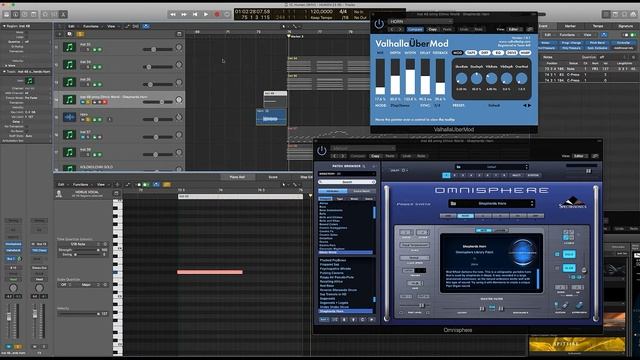Mute the Inst 48 Shepherds Horn track

[x=83, y=102]
